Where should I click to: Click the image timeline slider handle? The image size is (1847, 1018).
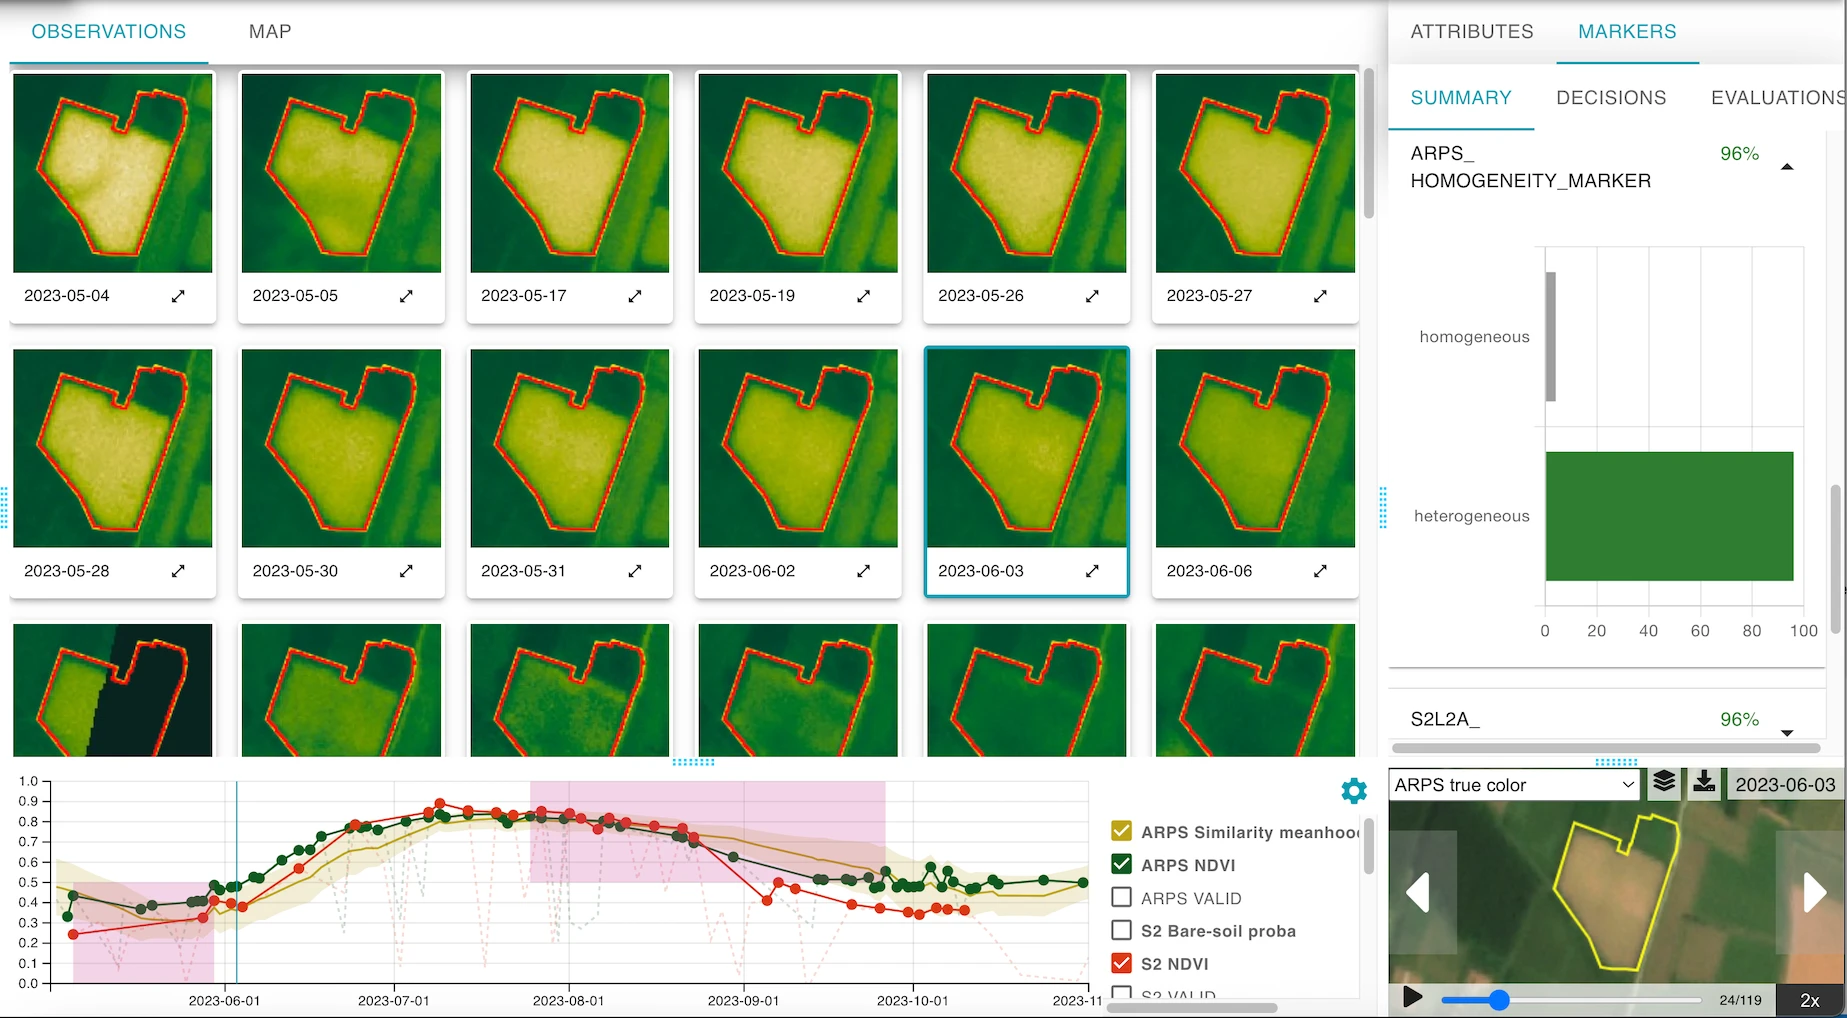pyautogui.click(x=1498, y=1000)
